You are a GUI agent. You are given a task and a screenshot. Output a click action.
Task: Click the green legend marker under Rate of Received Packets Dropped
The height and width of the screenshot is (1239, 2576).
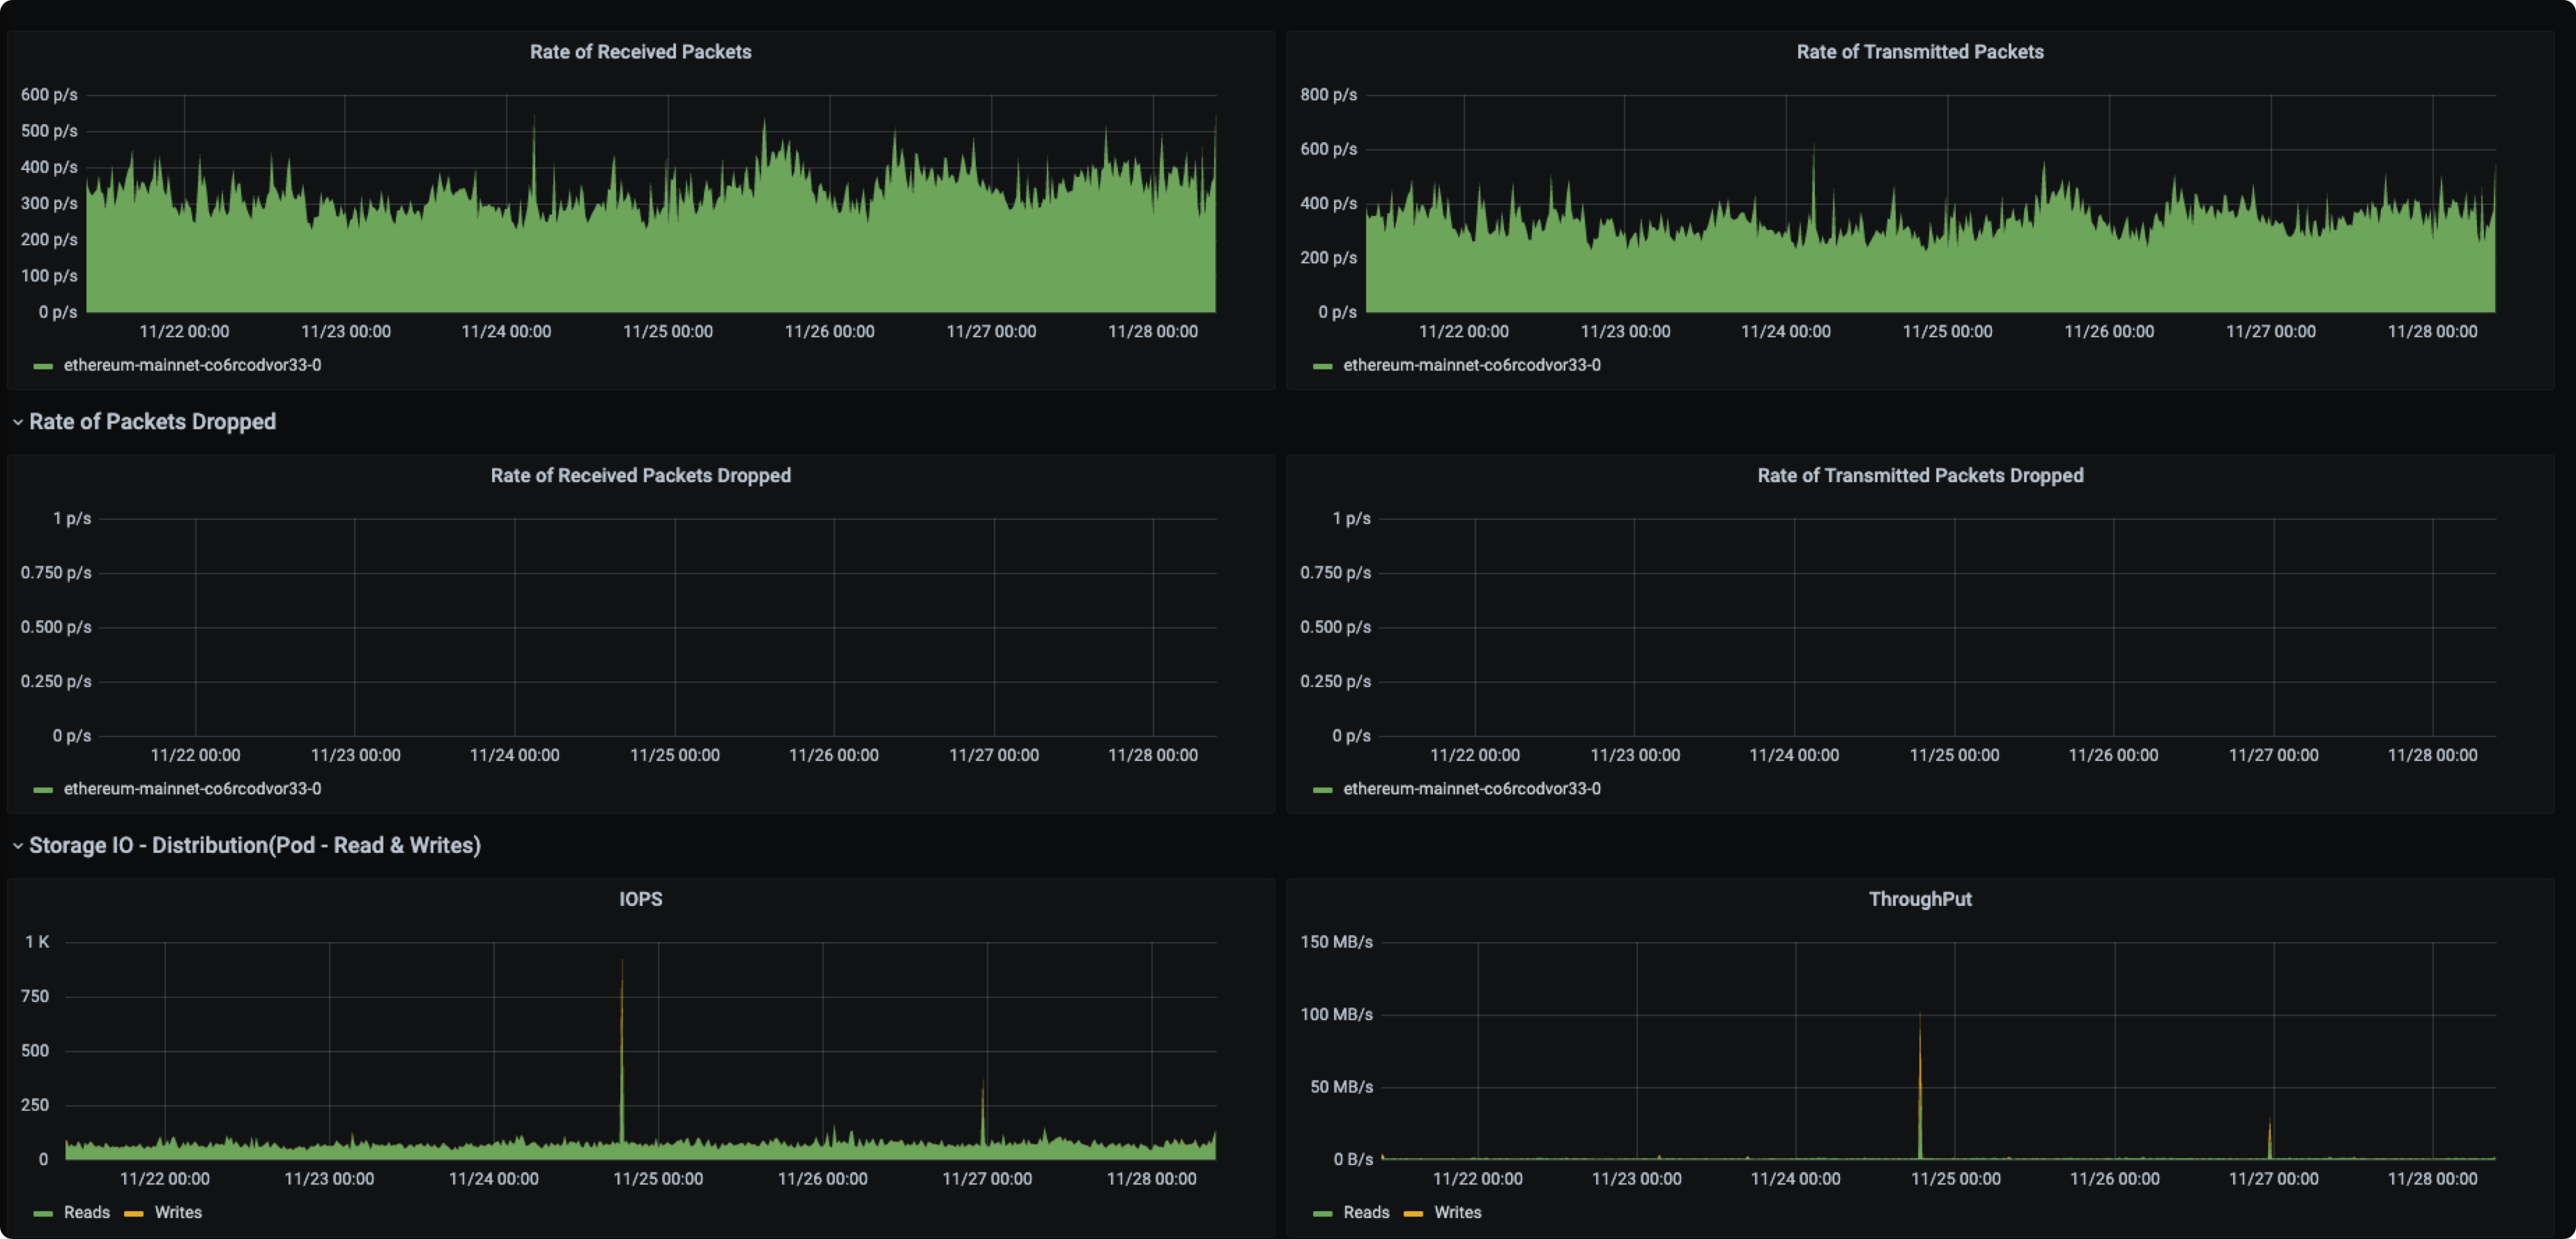42,789
